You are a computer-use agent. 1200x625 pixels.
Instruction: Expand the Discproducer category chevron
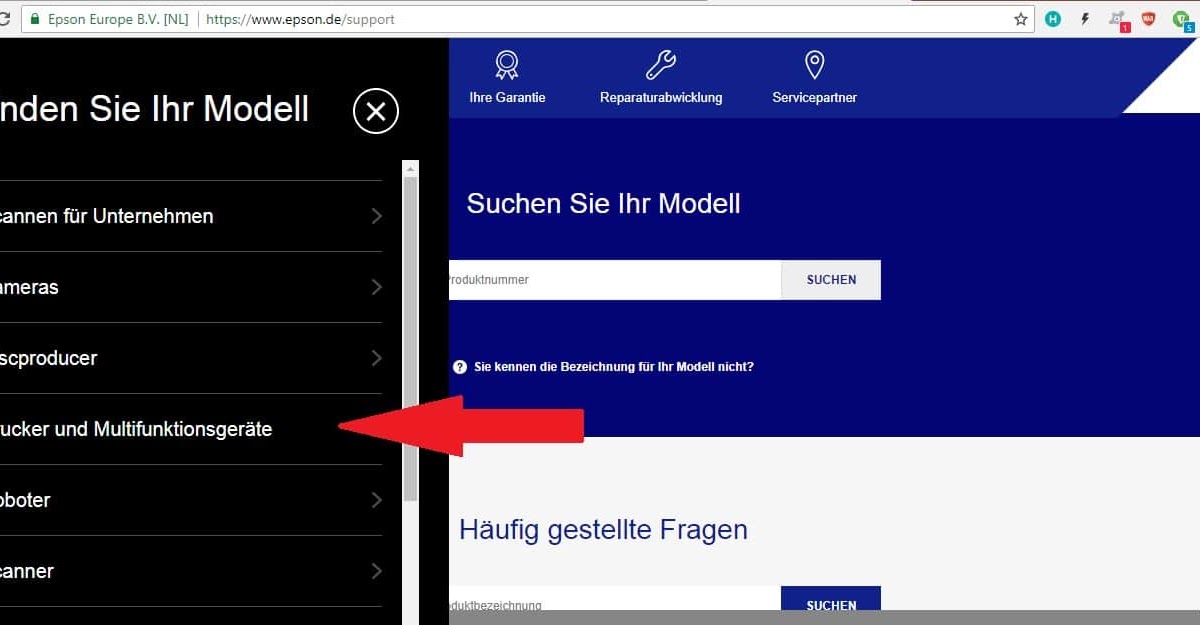[x=376, y=358]
